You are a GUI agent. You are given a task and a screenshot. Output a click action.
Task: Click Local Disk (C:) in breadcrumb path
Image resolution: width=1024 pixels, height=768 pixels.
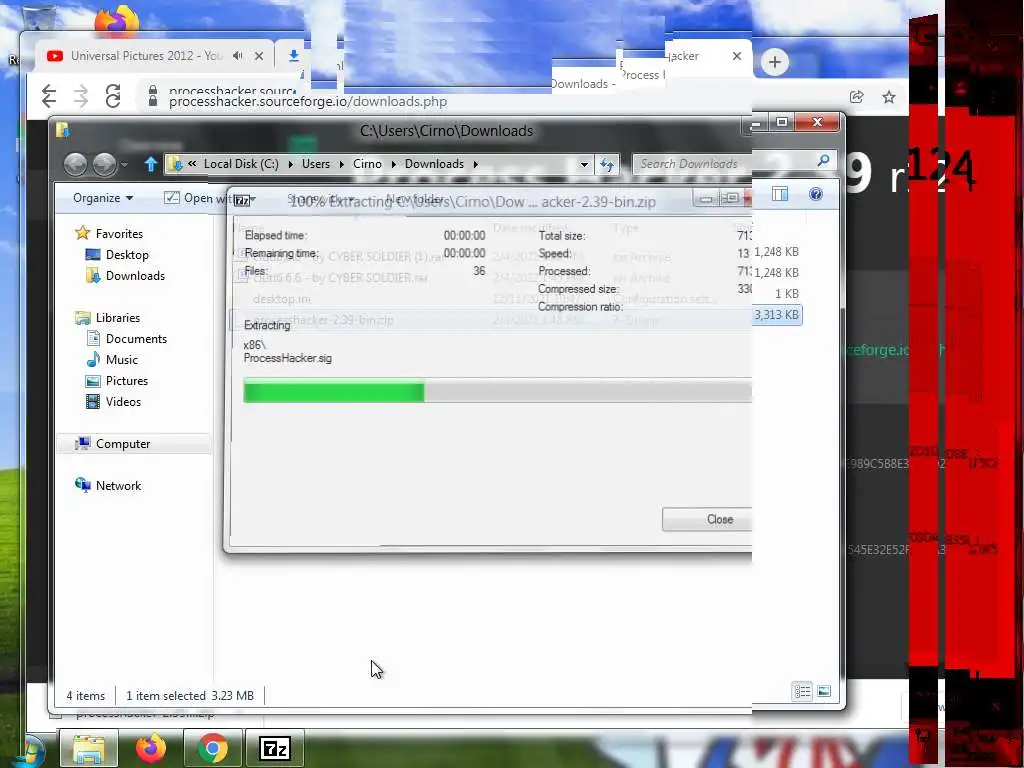(x=241, y=164)
